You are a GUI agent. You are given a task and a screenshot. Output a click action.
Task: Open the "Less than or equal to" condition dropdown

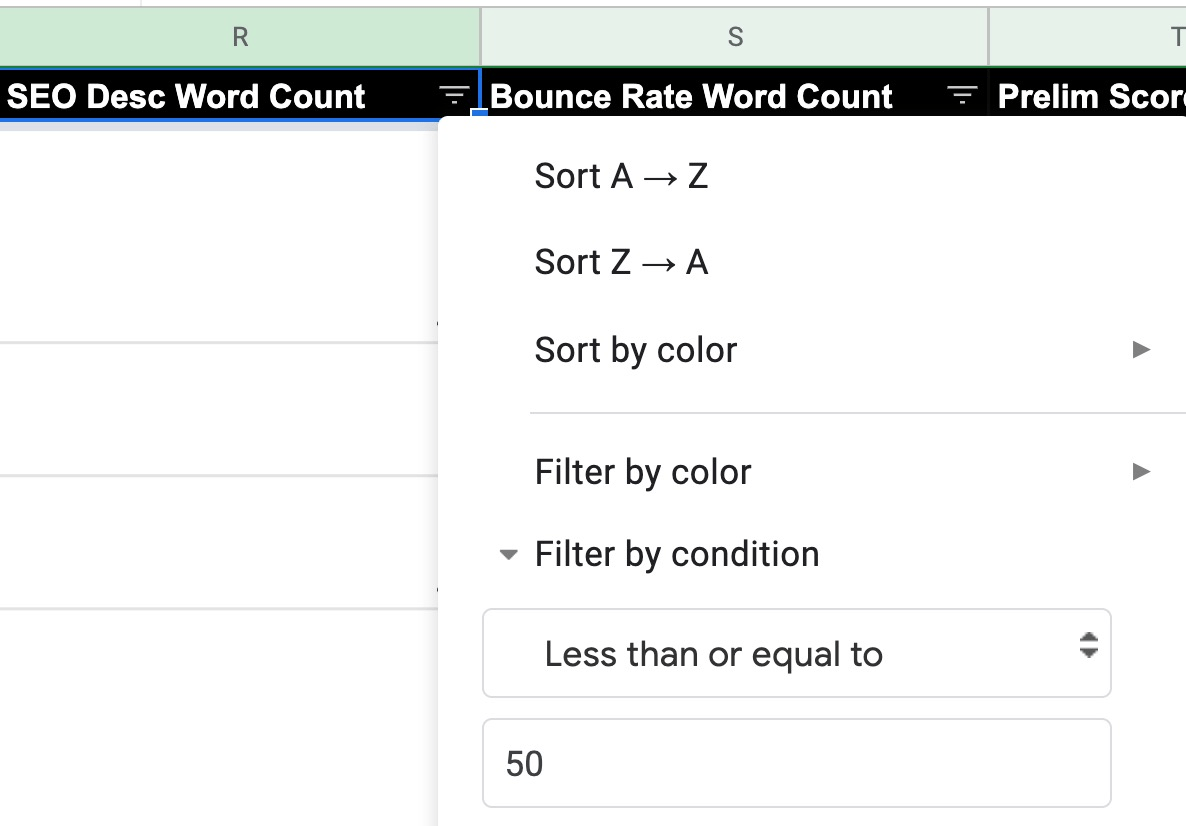tap(795, 653)
